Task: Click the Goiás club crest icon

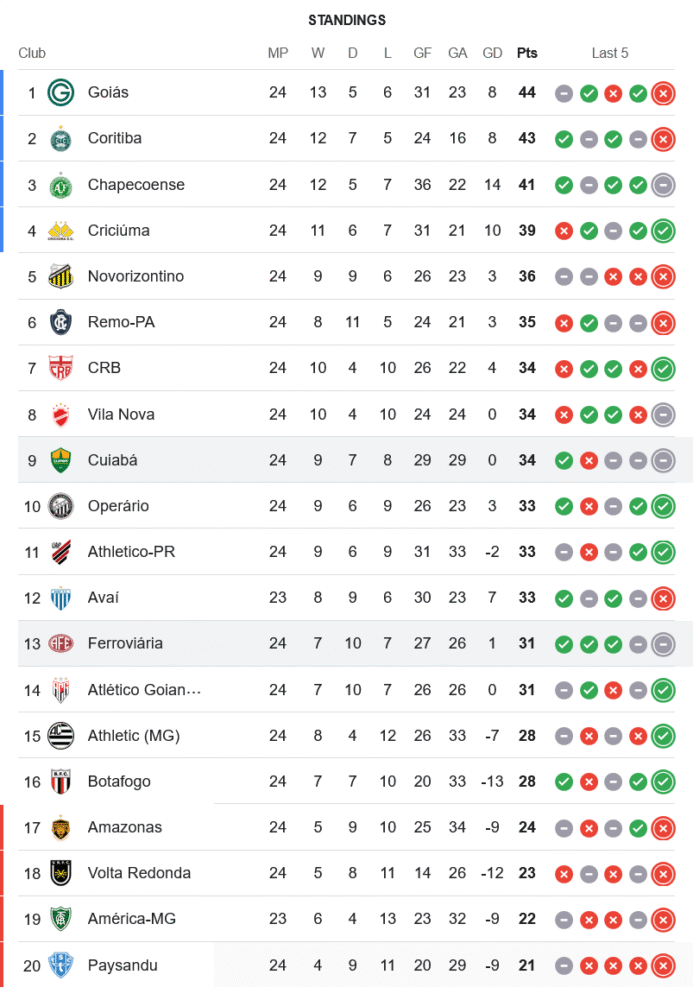Action: click(x=61, y=93)
